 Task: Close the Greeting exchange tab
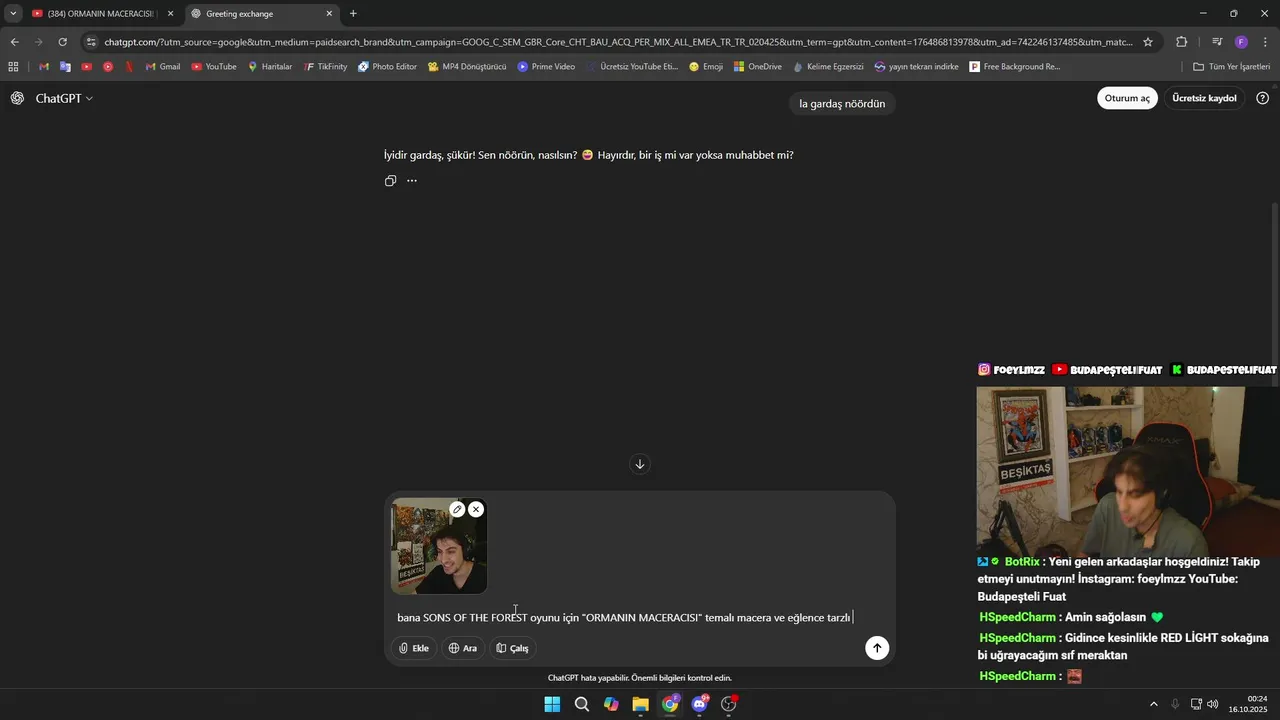(329, 14)
